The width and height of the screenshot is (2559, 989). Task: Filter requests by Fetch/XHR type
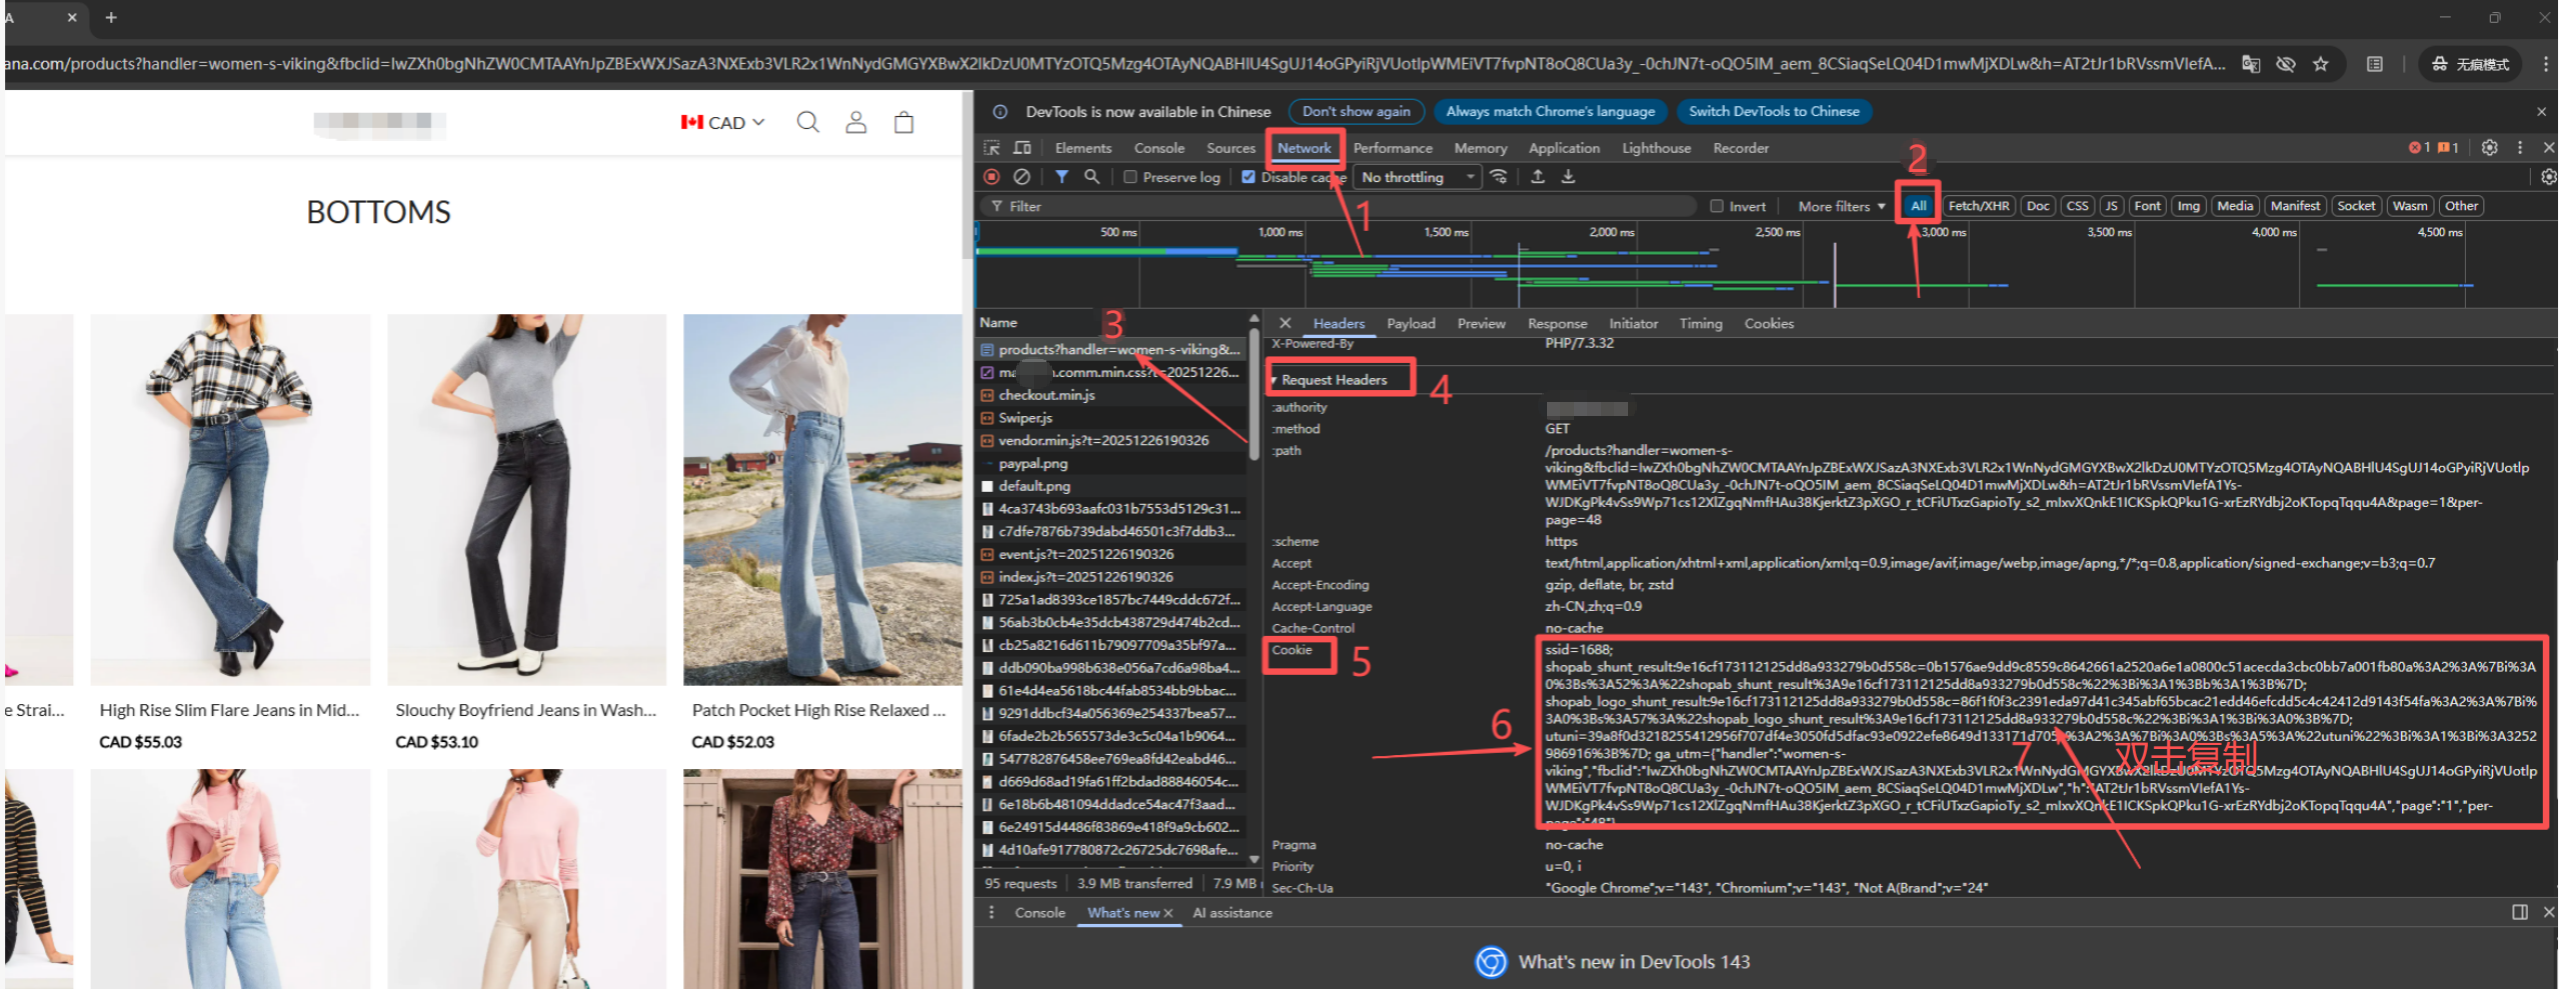[1978, 206]
